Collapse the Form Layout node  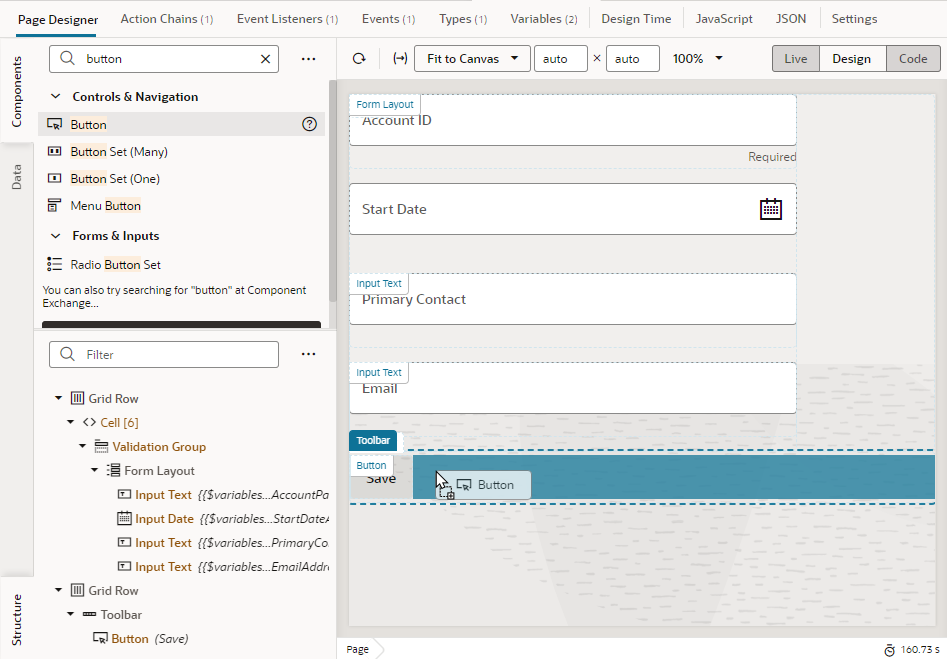(x=95, y=470)
